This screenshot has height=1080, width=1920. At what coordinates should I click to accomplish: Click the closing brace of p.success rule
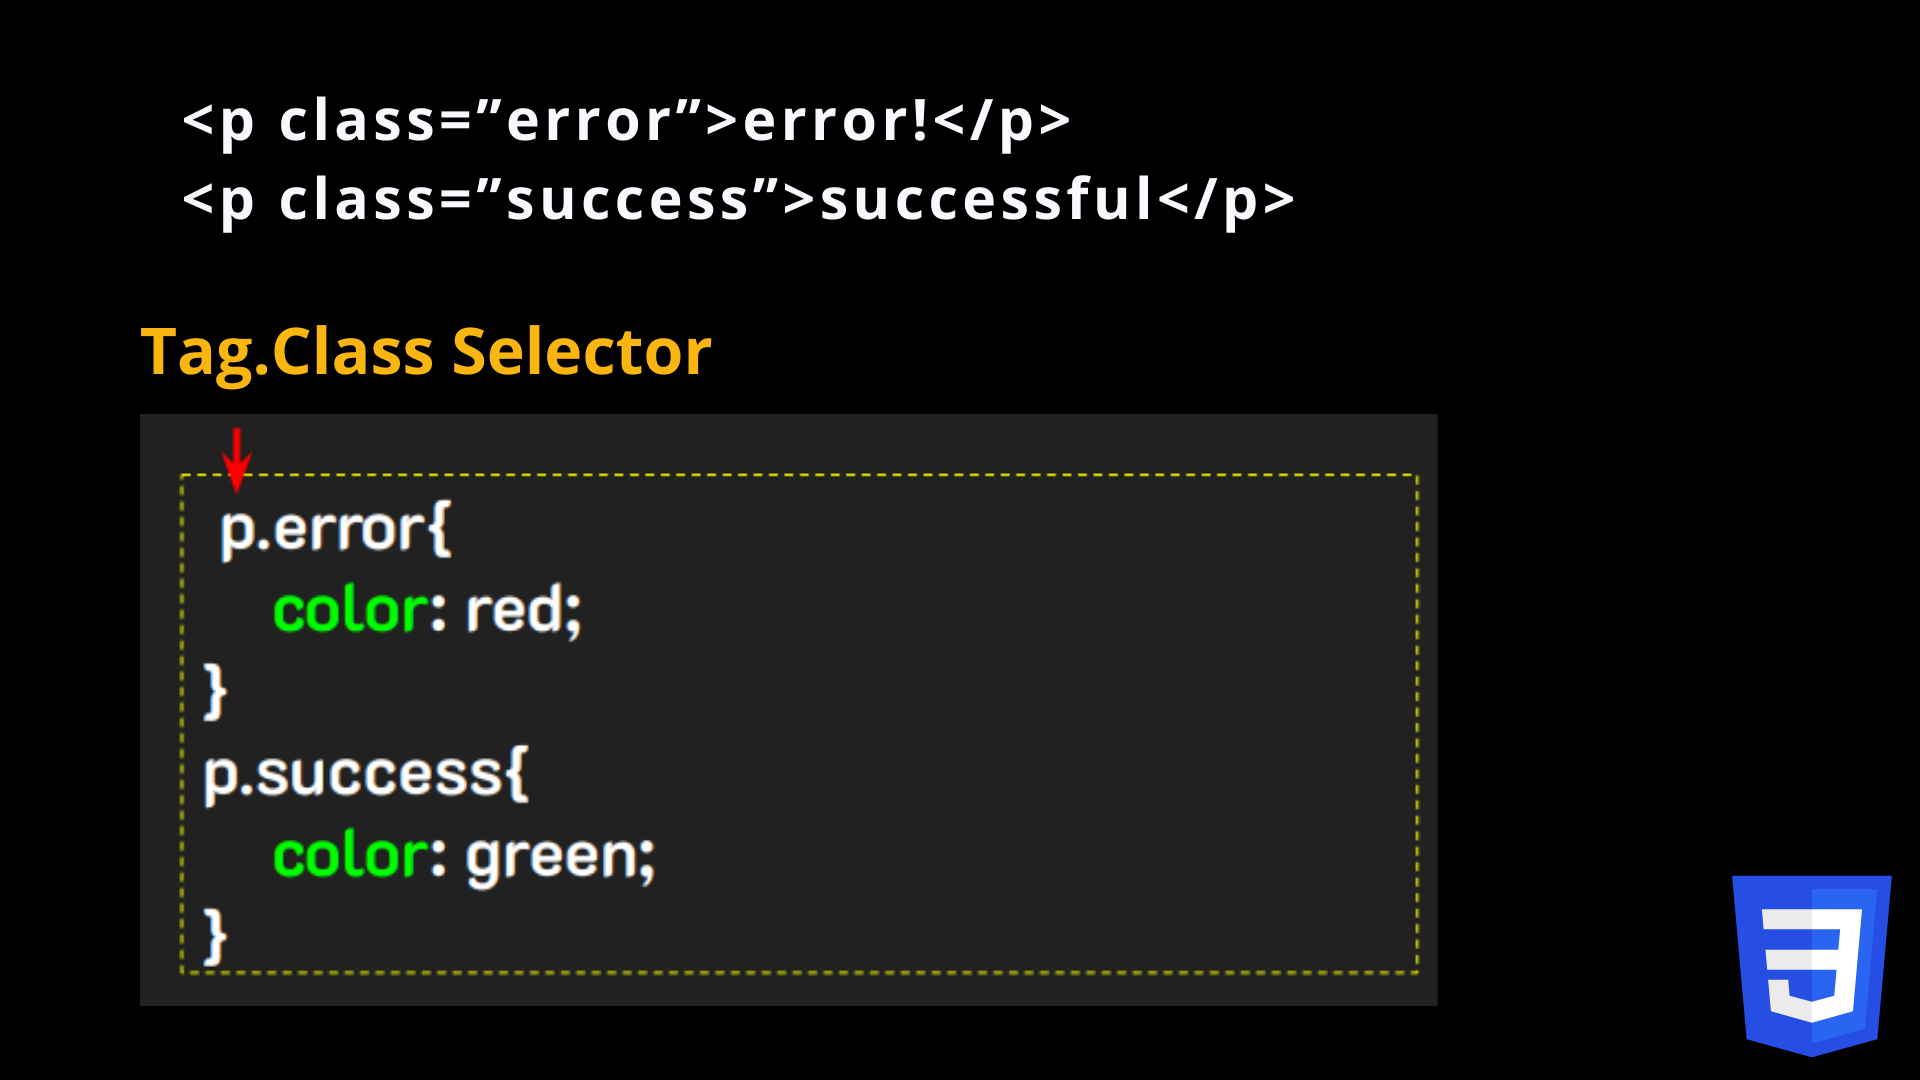tap(215, 937)
